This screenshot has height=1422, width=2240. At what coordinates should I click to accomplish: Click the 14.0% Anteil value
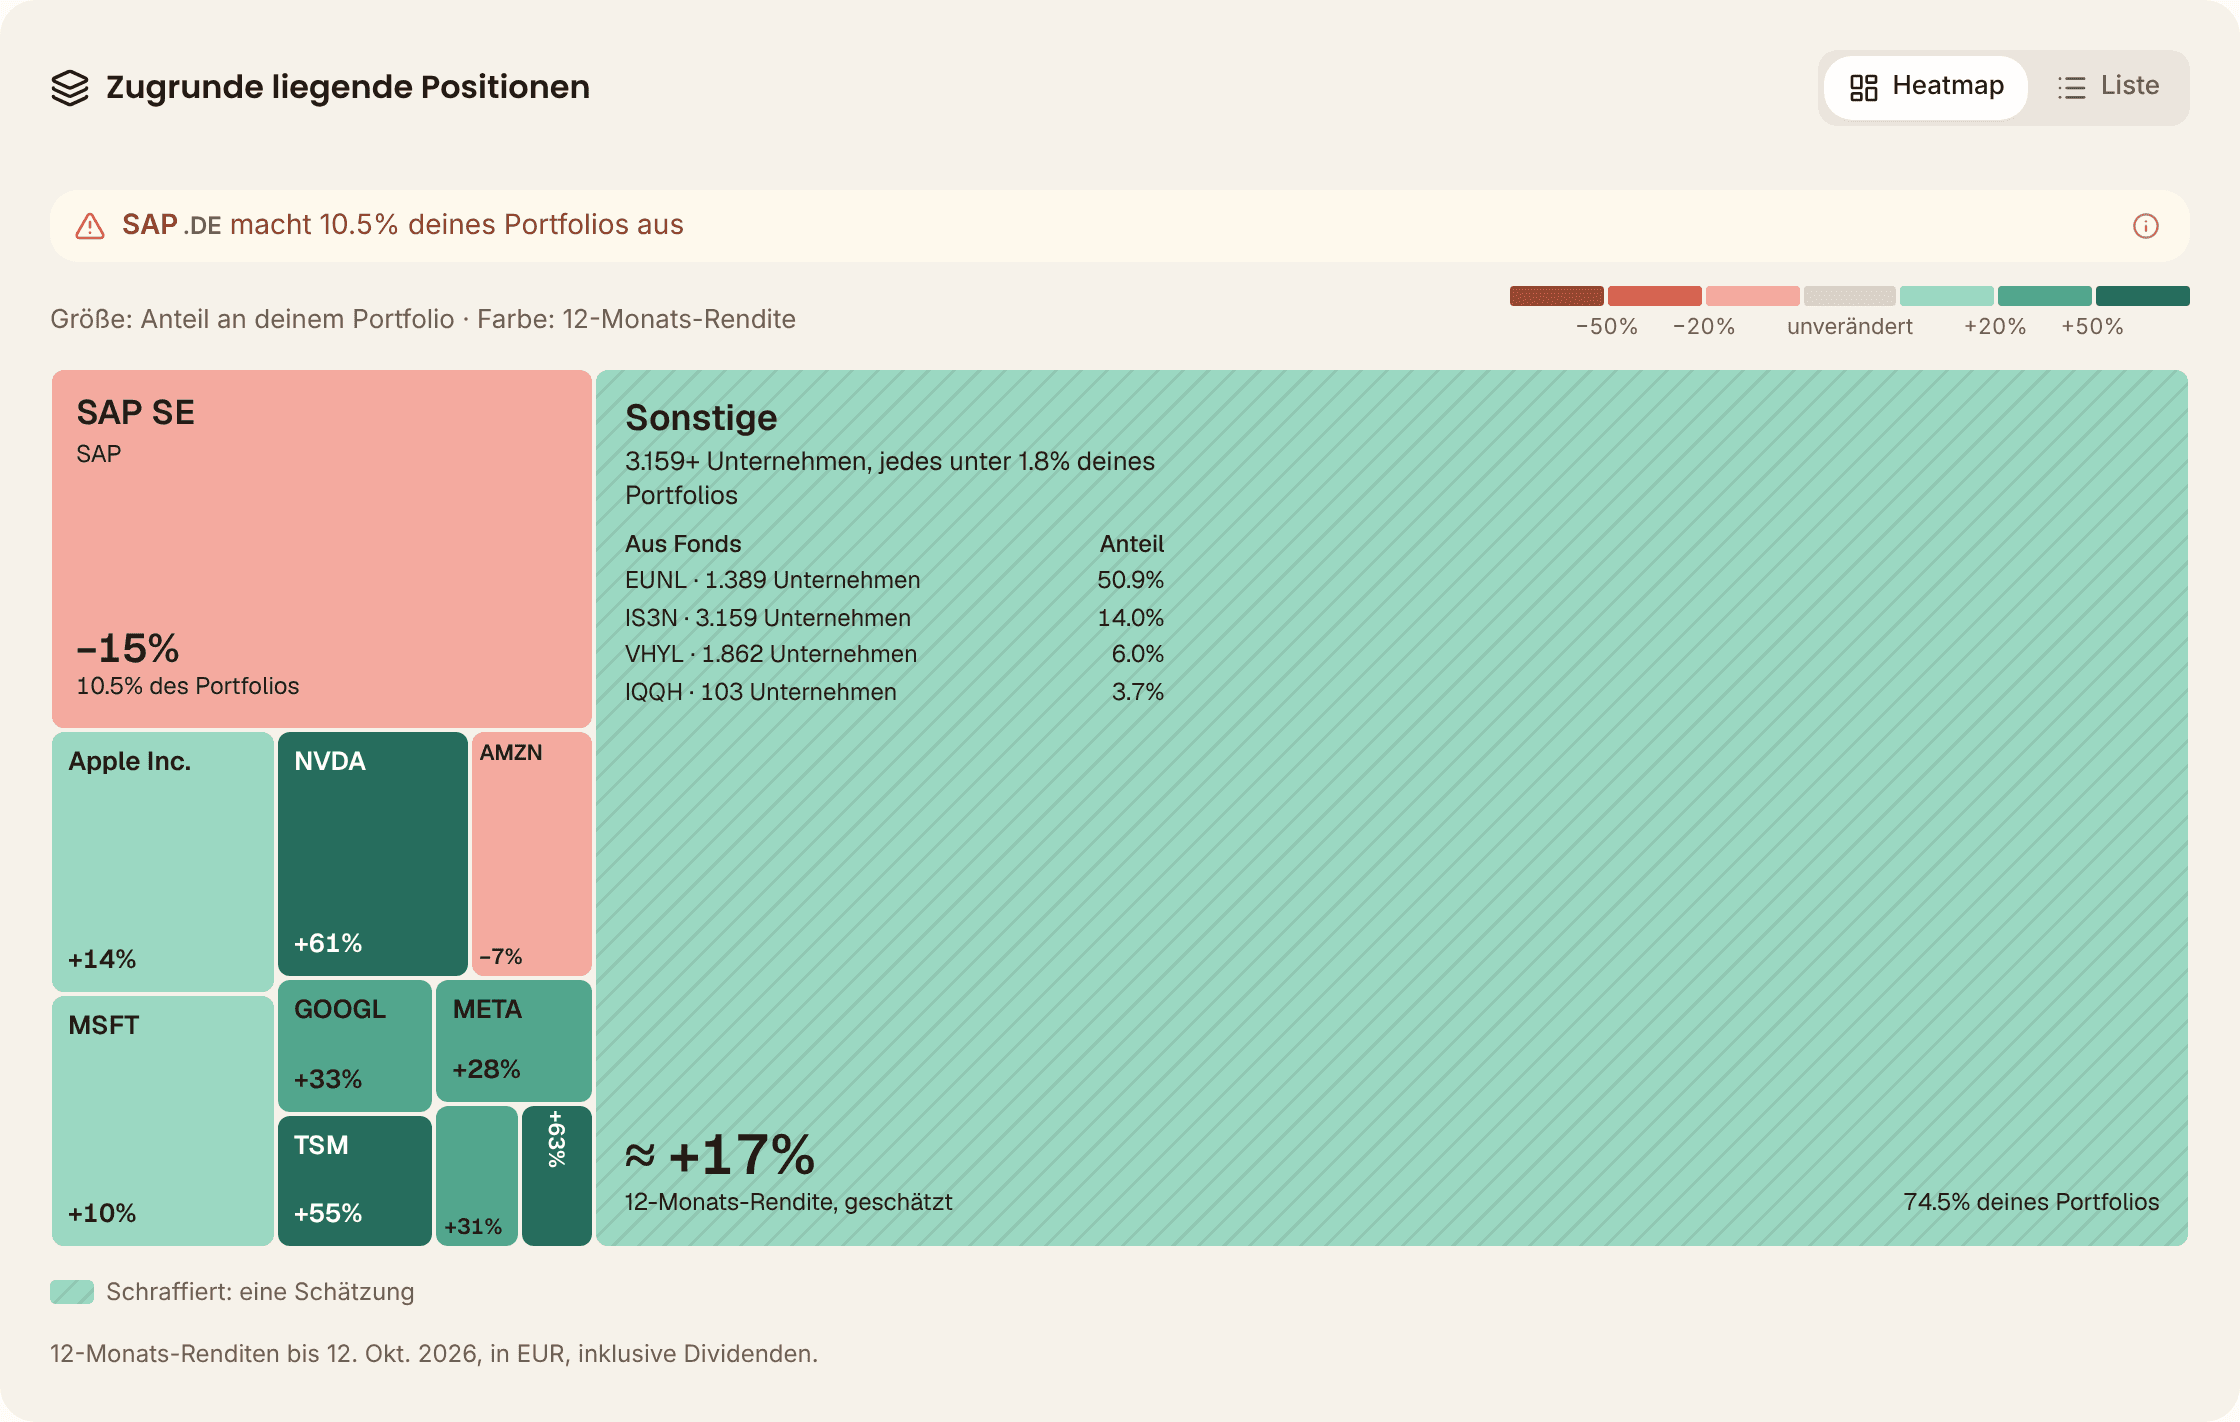click(x=1130, y=618)
